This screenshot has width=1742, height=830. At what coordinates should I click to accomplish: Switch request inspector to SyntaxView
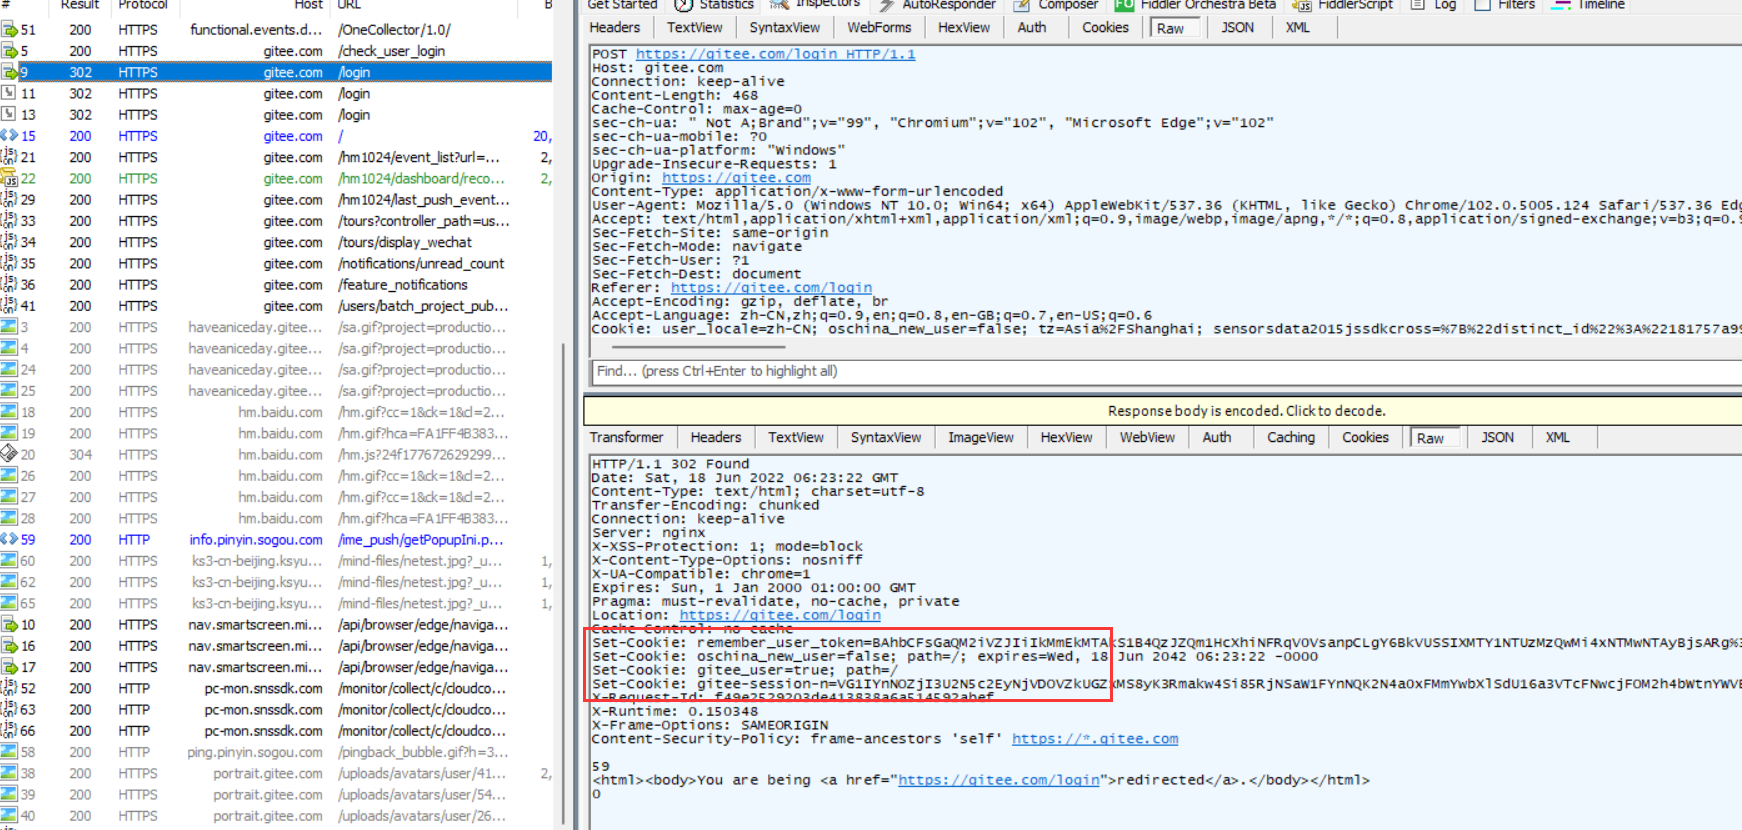pos(785,28)
